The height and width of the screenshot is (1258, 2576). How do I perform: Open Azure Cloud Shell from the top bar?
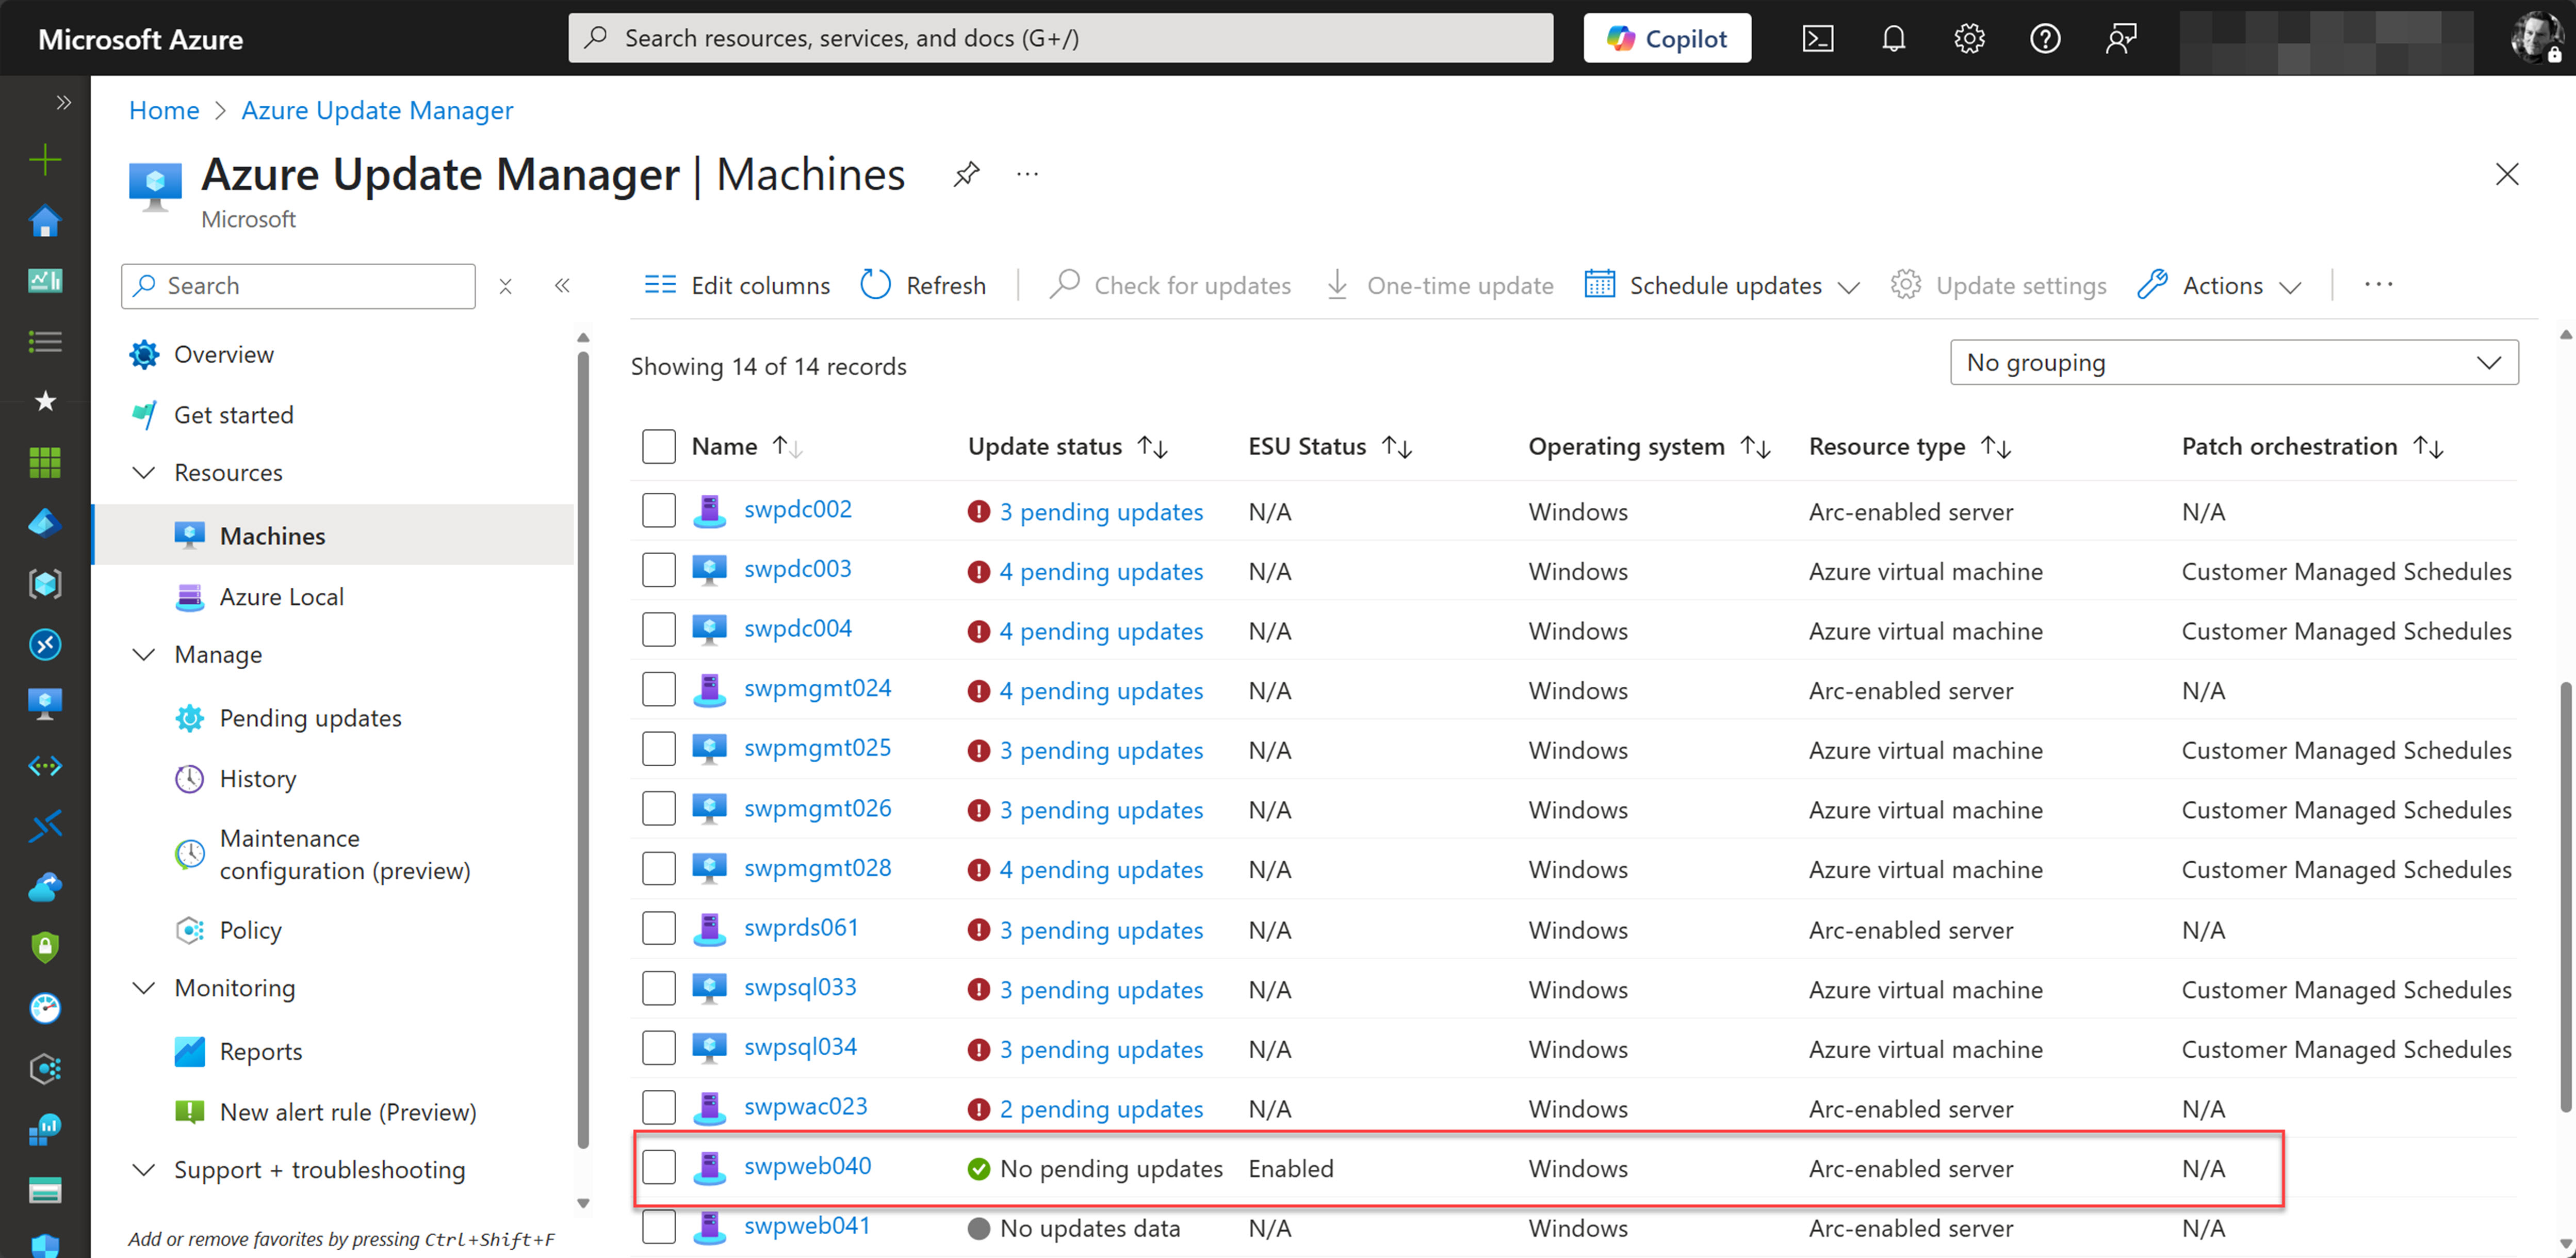click(1818, 38)
